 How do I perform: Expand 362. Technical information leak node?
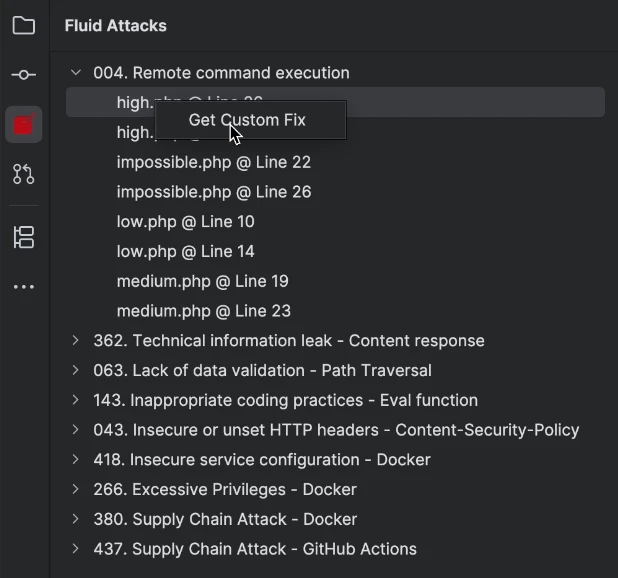pyautogui.click(x=76, y=341)
